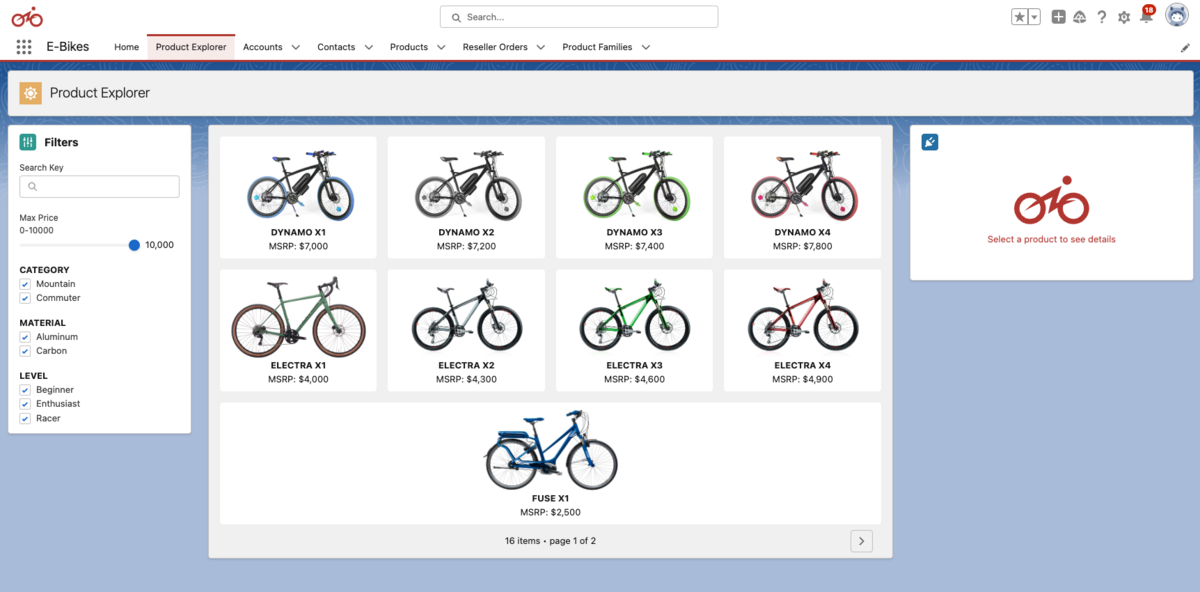Select the Dynamo X4 product tile
1200x592 pixels.
(x=802, y=197)
